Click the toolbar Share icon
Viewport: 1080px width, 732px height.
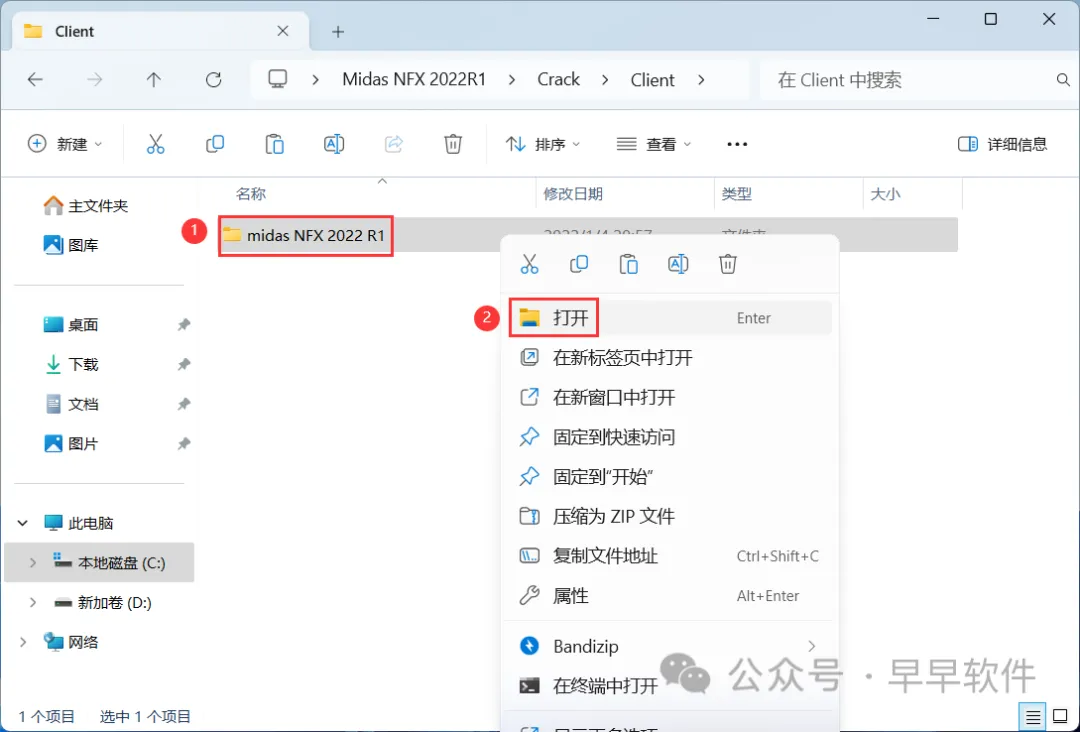(x=393, y=144)
